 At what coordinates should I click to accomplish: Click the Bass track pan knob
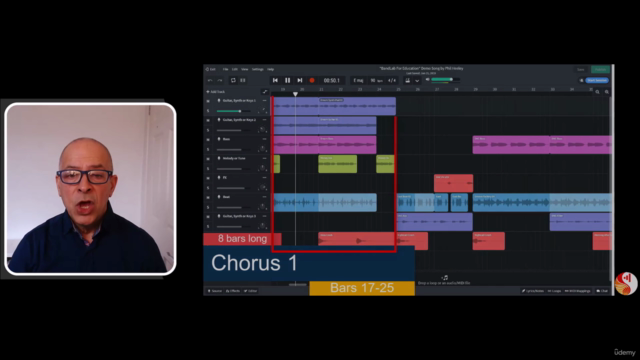(x=262, y=149)
